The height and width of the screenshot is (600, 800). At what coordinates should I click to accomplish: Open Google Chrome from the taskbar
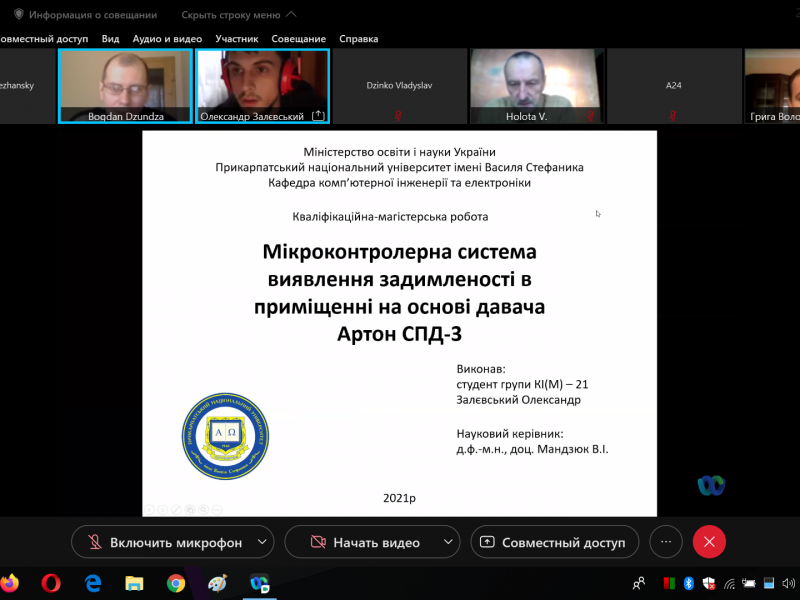(x=176, y=583)
